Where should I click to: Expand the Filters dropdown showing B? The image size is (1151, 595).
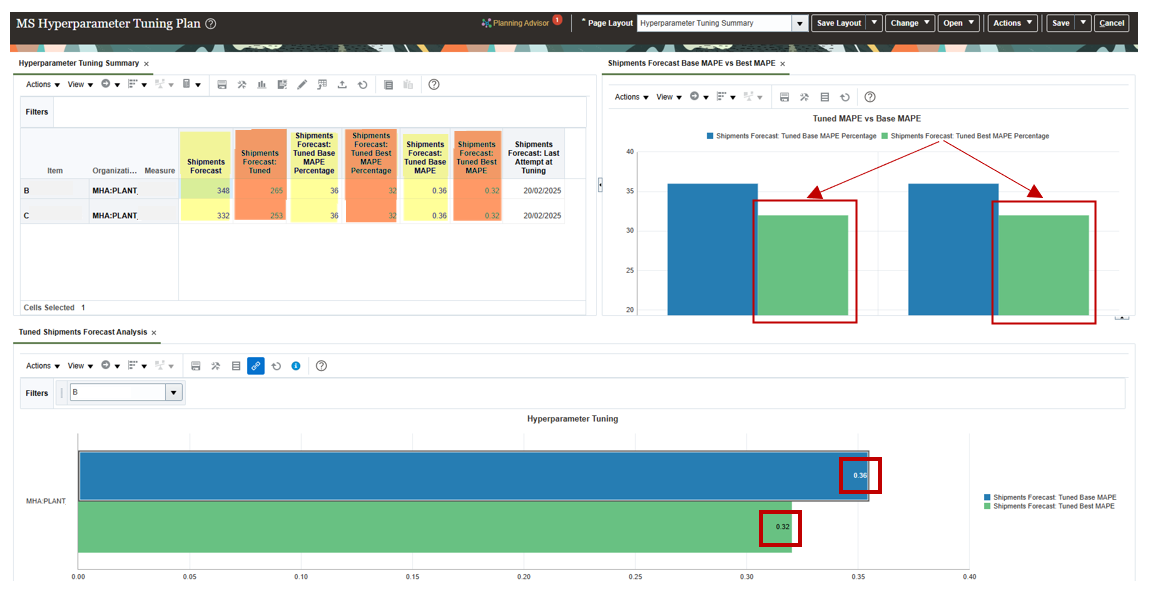[x=174, y=393]
